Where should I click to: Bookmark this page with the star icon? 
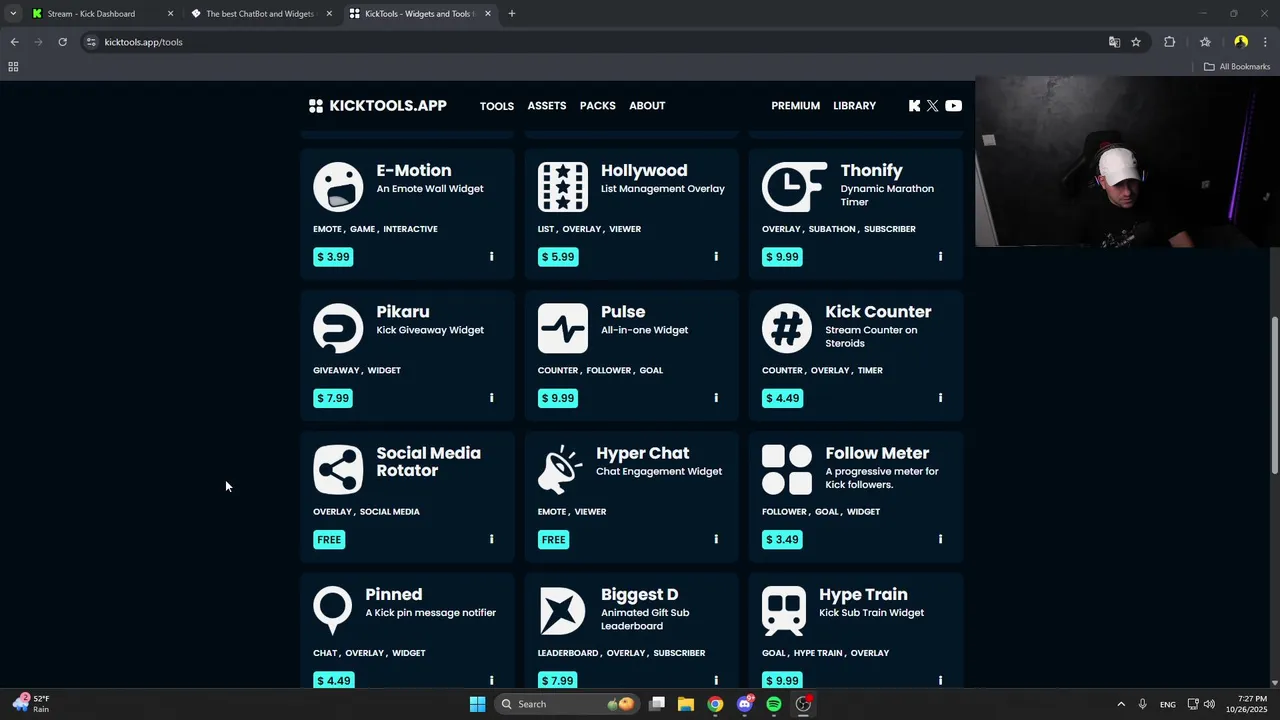click(x=1136, y=42)
